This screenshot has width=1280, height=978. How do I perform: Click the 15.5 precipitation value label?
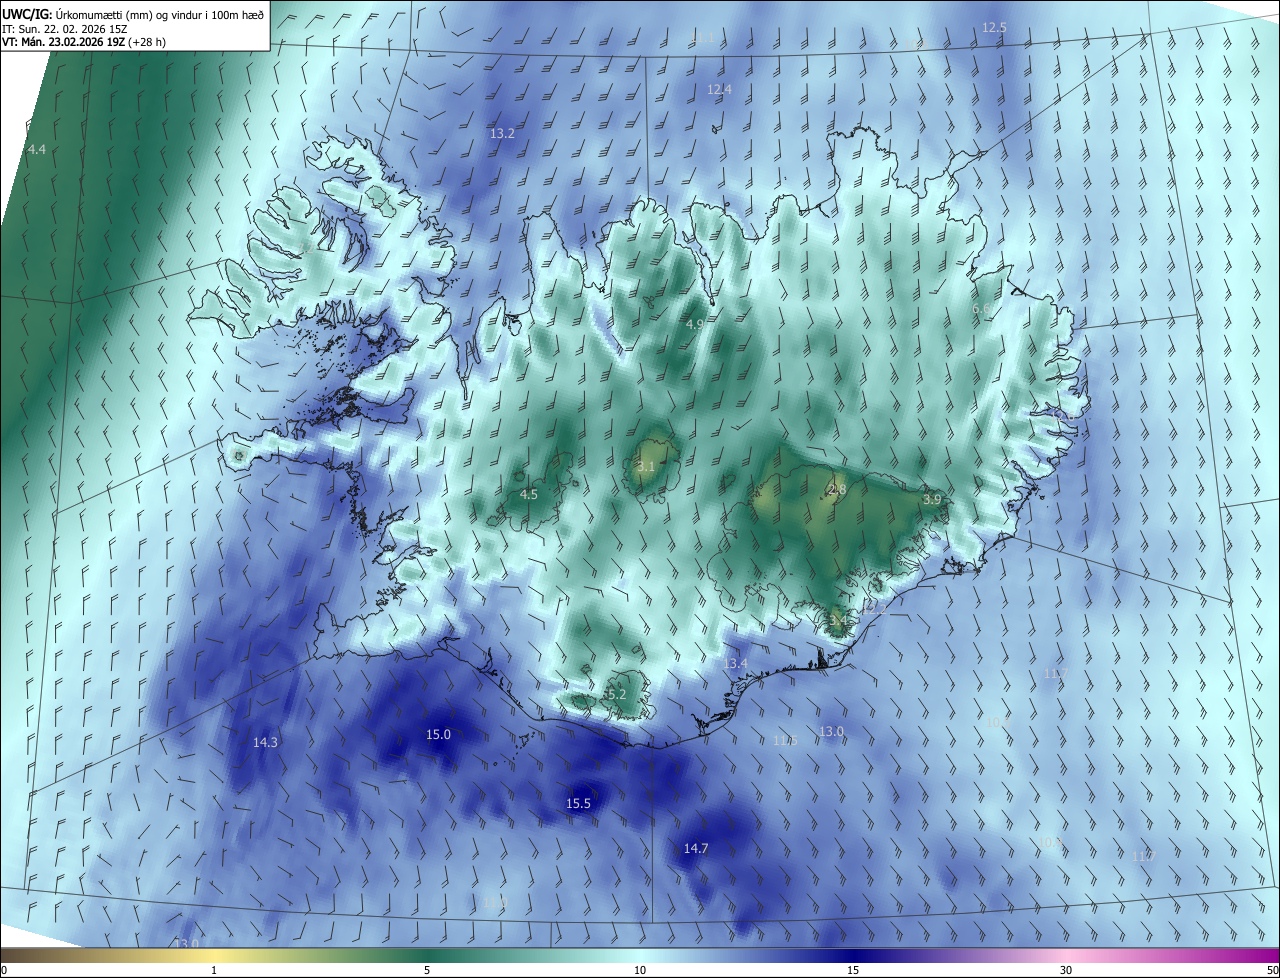578,803
